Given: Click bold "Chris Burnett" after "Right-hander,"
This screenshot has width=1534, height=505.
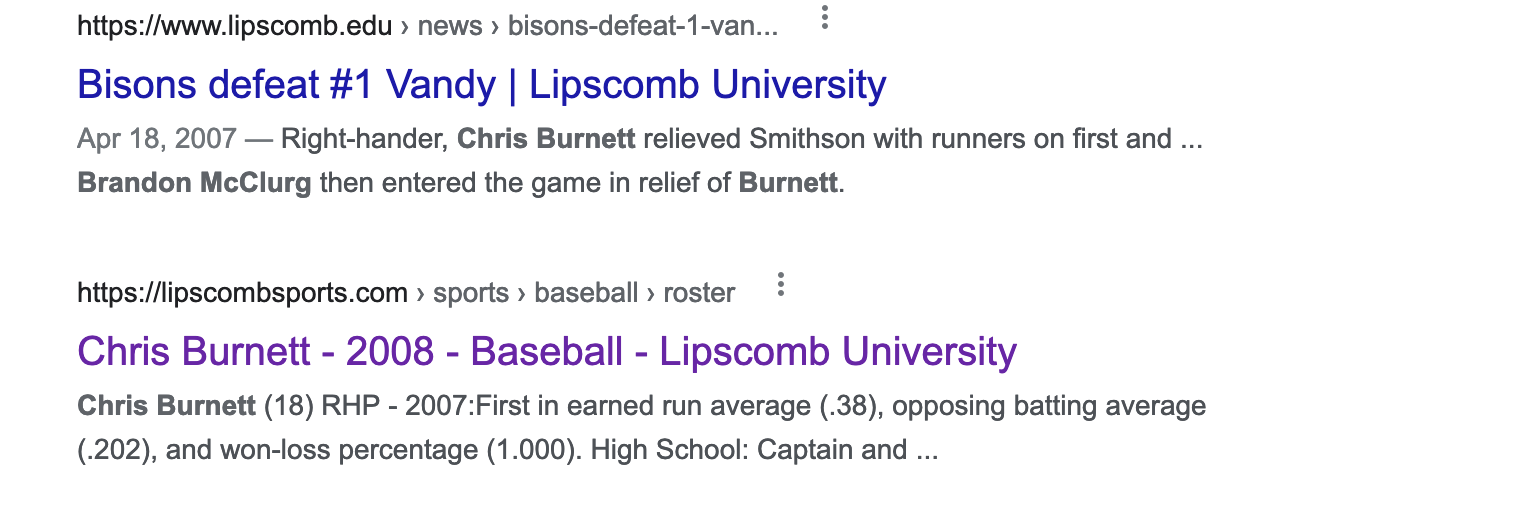Looking at the screenshot, I should pos(546,138).
